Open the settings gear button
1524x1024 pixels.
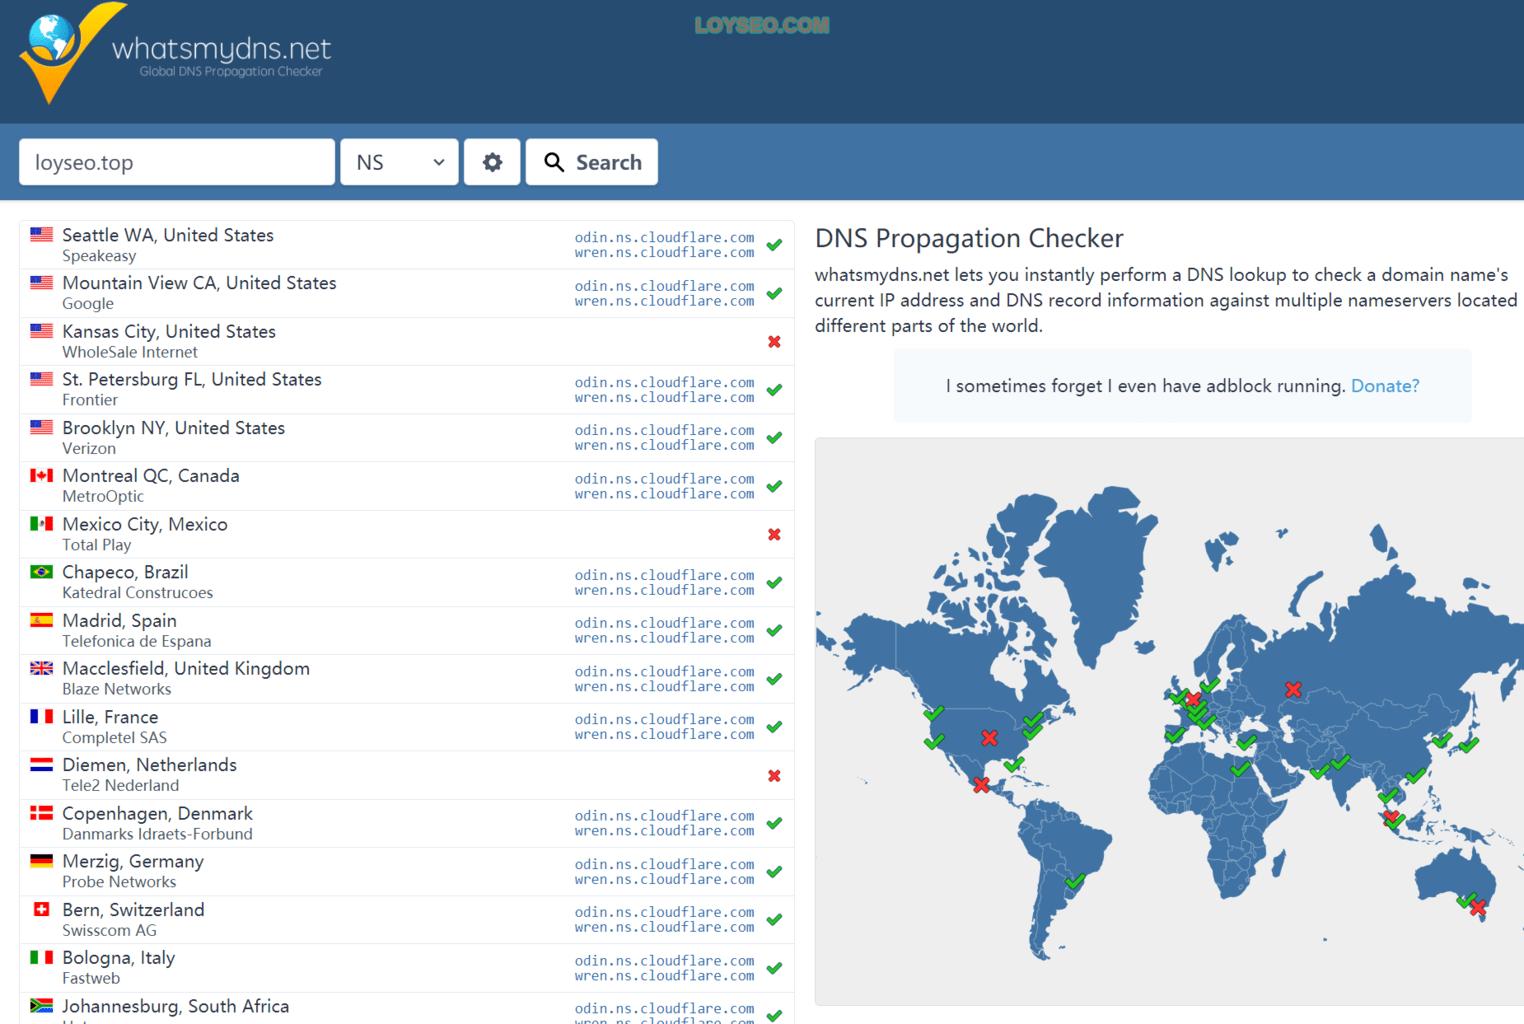(492, 162)
